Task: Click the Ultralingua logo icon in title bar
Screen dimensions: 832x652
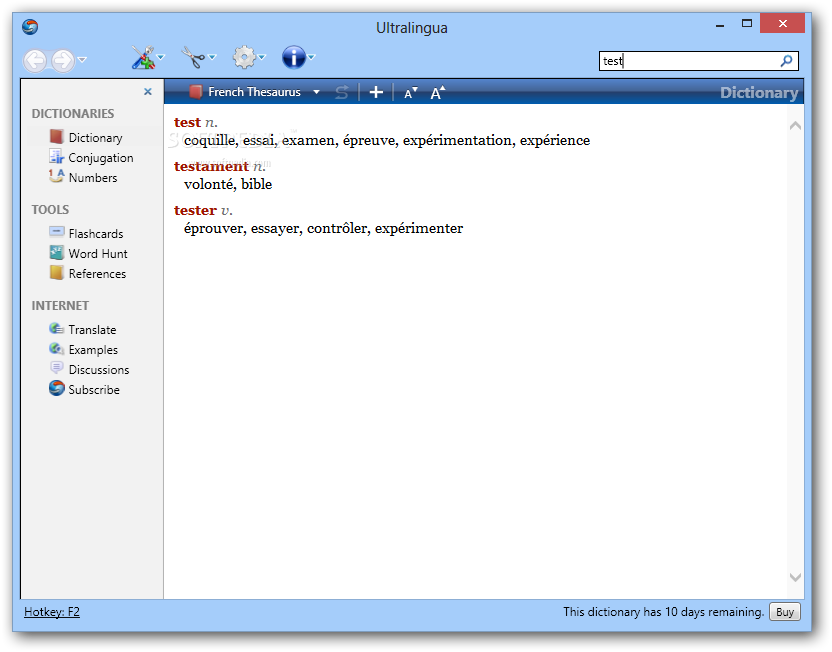Action: [30, 27]
